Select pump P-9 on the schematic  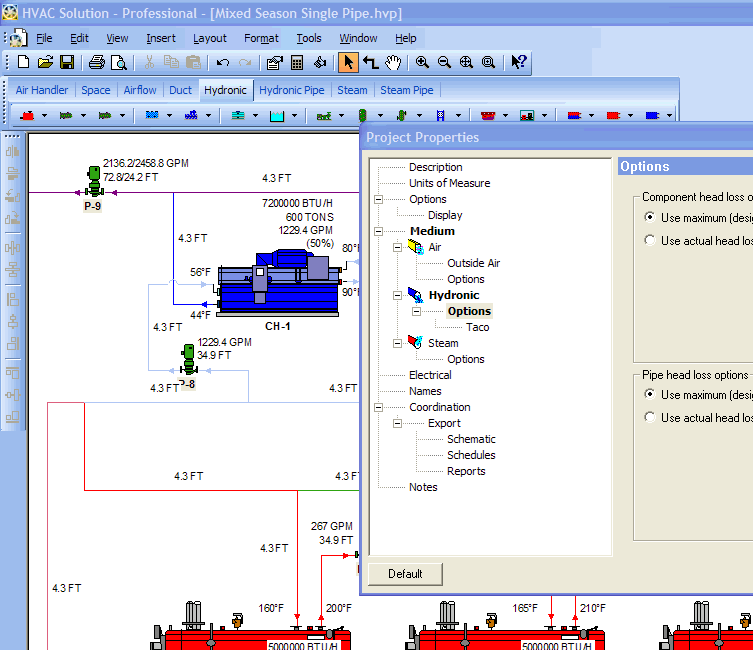pos(95,181)
